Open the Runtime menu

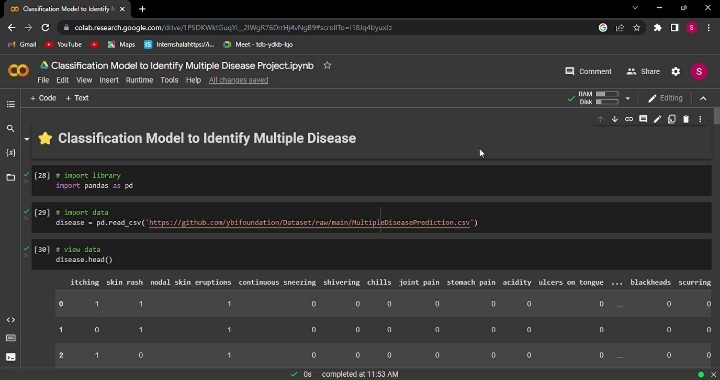(139, 80)
